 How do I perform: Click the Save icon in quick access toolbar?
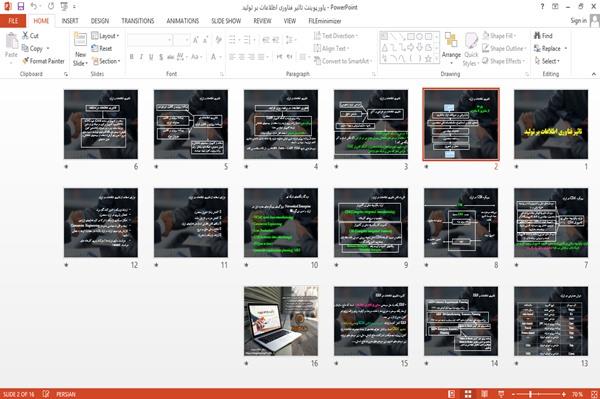point(21,7)
